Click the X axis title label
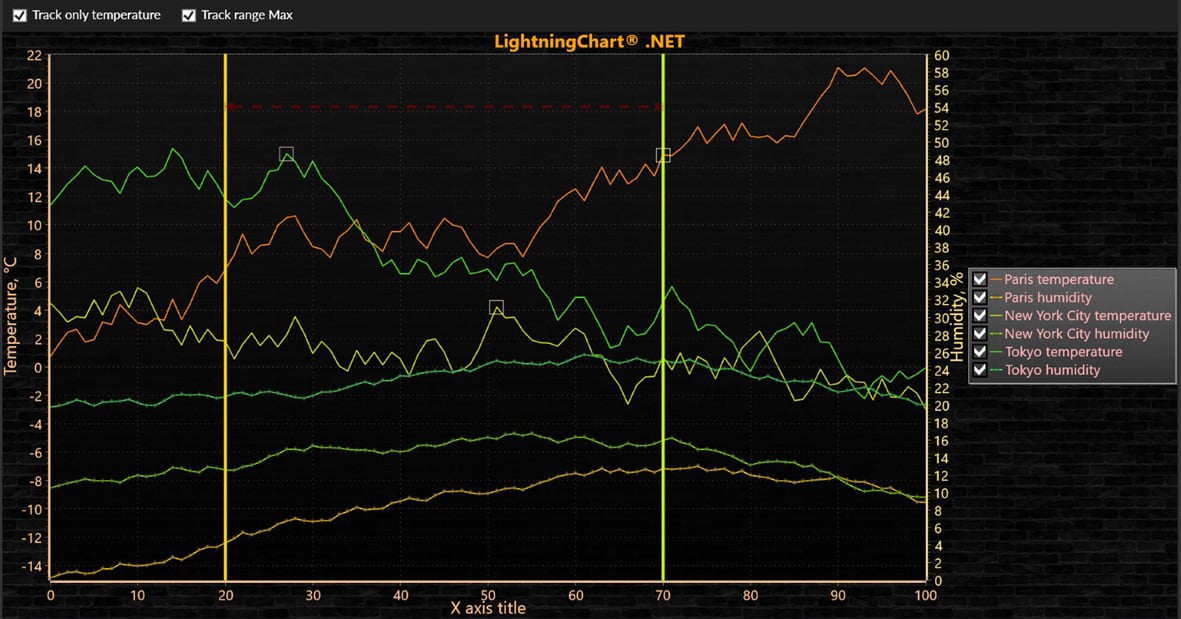 tap(488, 608)
